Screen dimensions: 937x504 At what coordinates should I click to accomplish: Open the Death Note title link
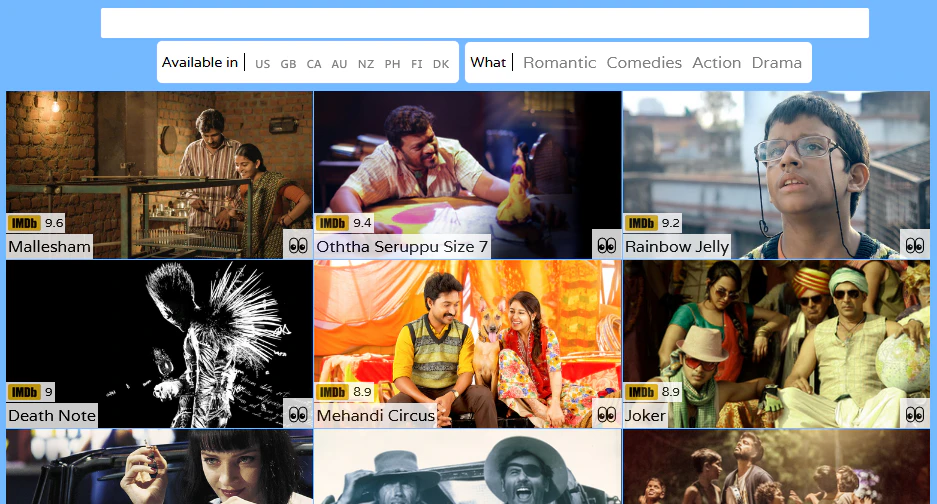click(x=52, y=415)
